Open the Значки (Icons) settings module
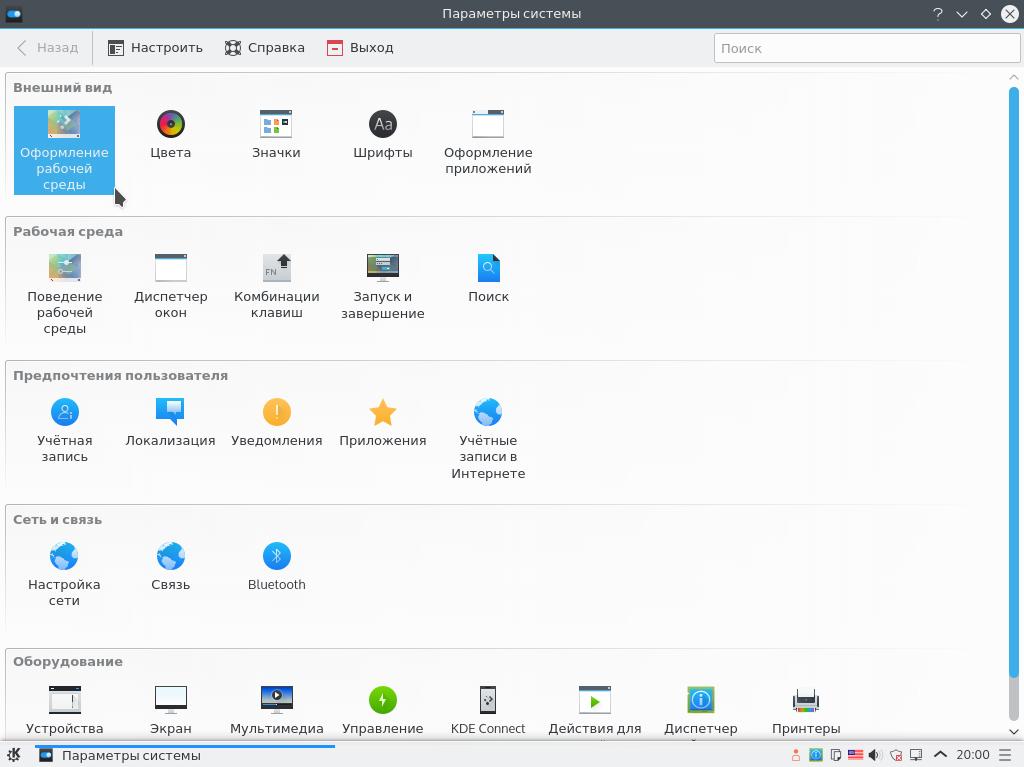This screenshot has width=1024, height=767. tap(276, 135)
